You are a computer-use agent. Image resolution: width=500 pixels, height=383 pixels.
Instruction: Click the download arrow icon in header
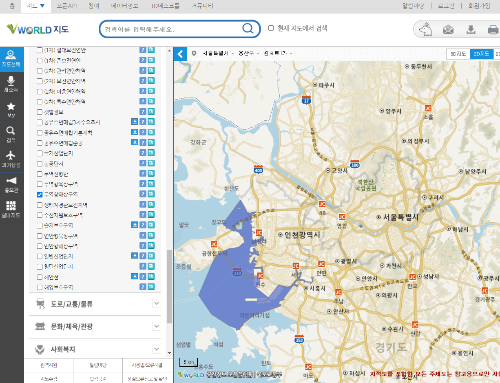(471, 30)
